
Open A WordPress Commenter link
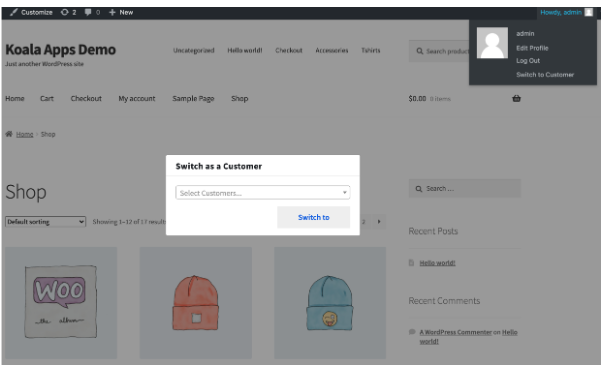[455, 332]
